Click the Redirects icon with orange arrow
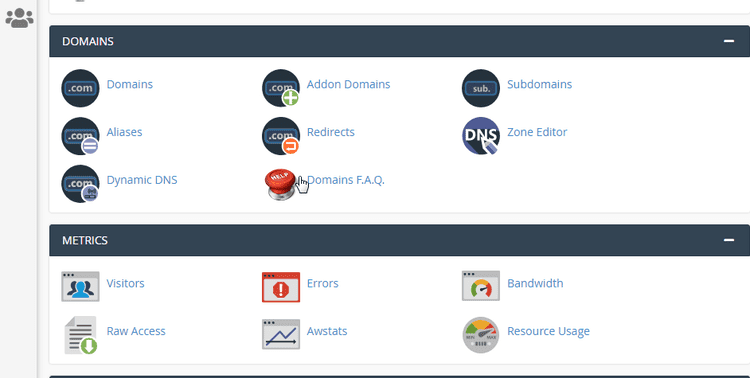 tap(281, 136)
